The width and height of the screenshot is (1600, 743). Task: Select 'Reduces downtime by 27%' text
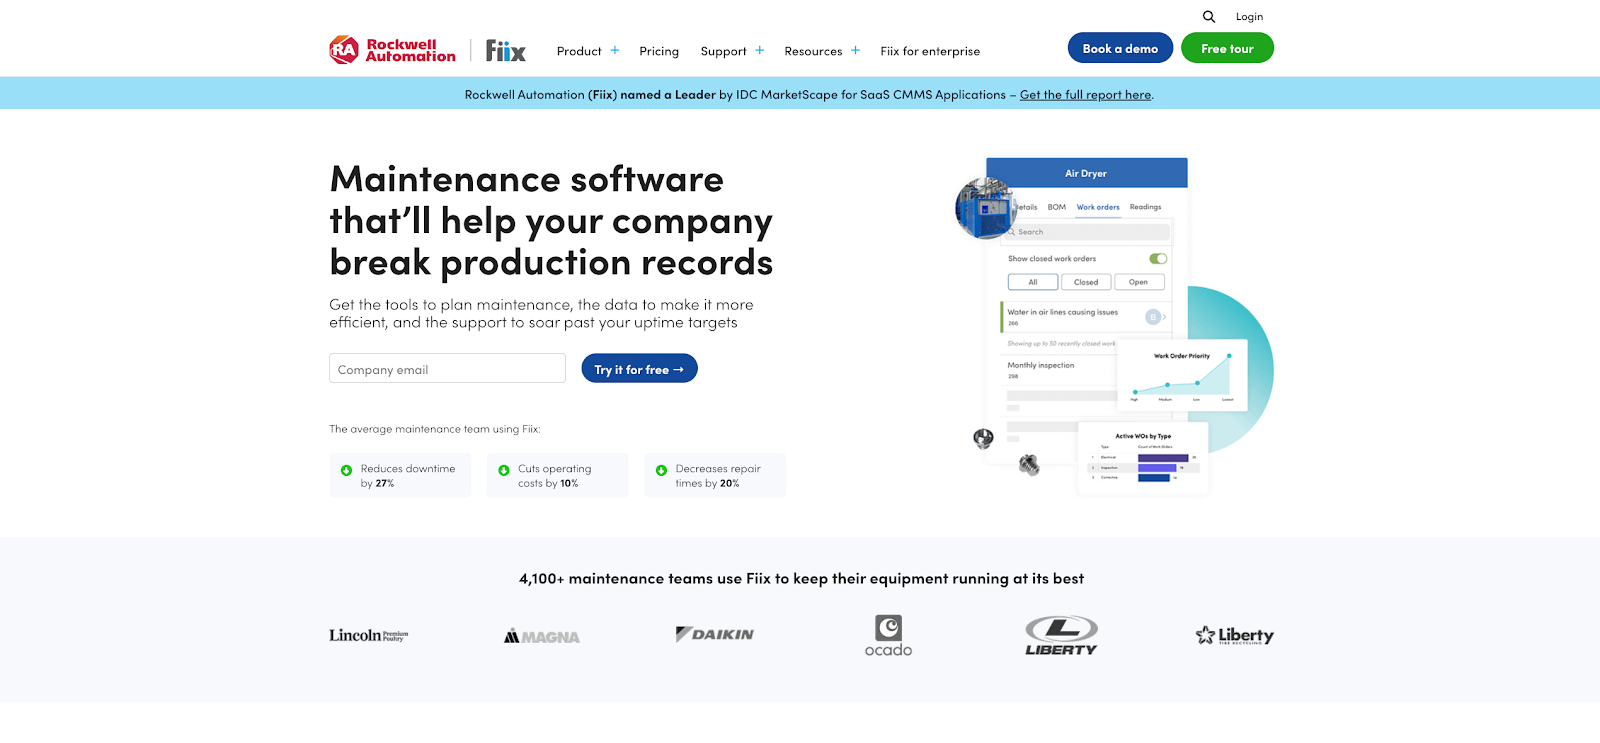point(408,476)
